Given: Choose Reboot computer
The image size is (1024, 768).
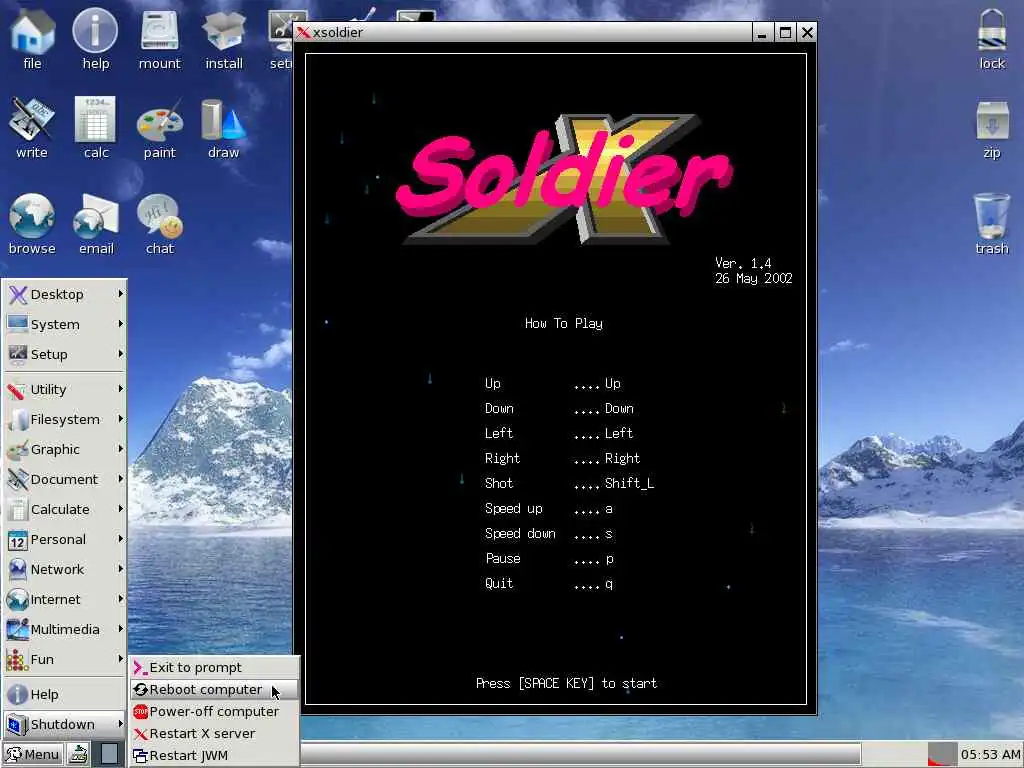Looking at the screenshot, I should (x=214, y=690).
